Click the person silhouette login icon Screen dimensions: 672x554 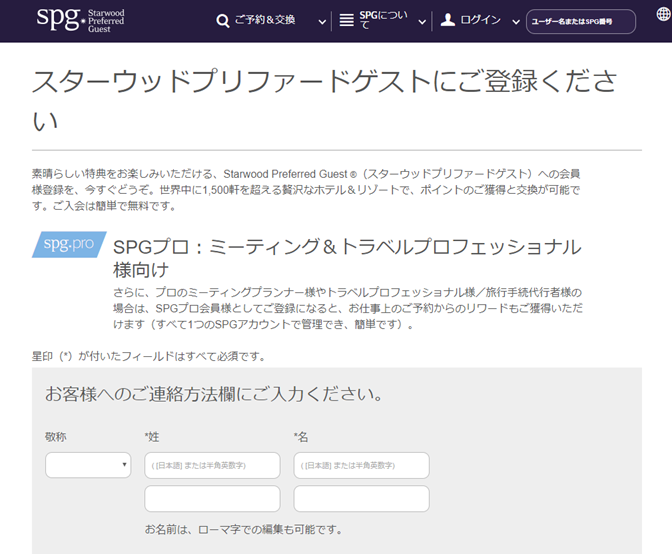click(x=448, y=20)
